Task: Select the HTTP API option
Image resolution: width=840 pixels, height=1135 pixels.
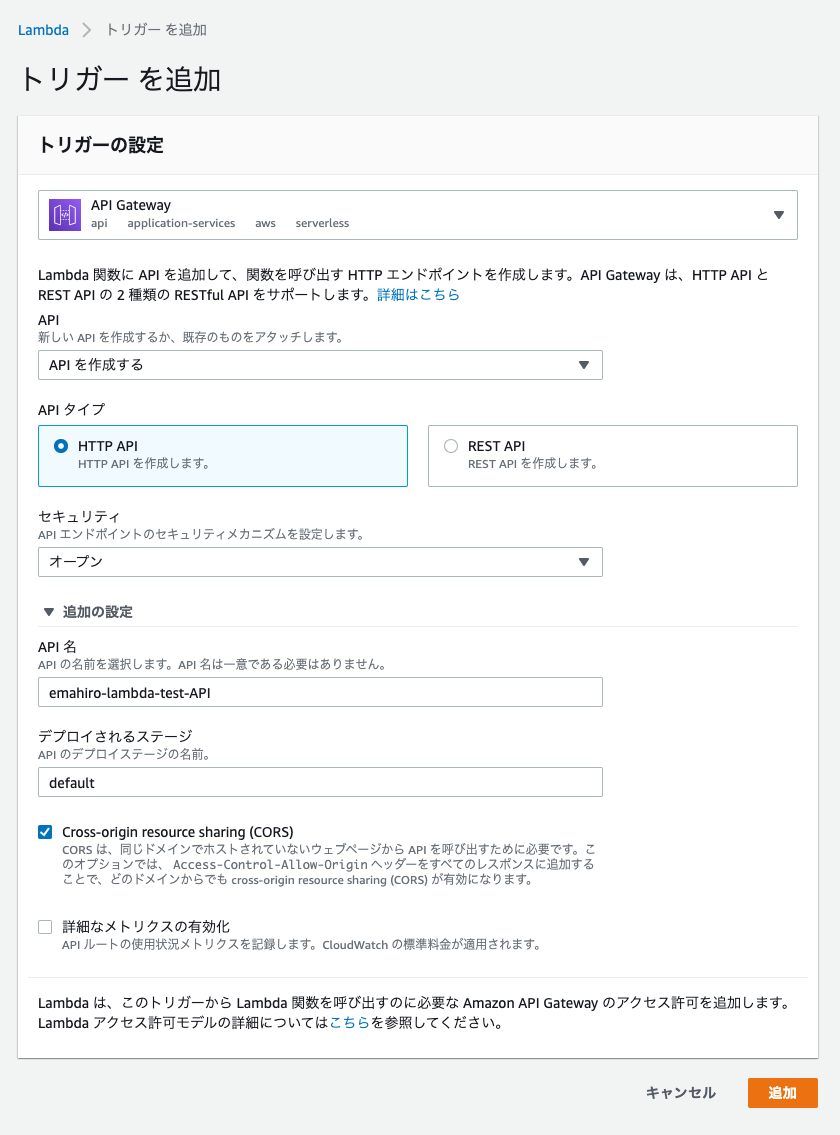Action: point(60,446)
